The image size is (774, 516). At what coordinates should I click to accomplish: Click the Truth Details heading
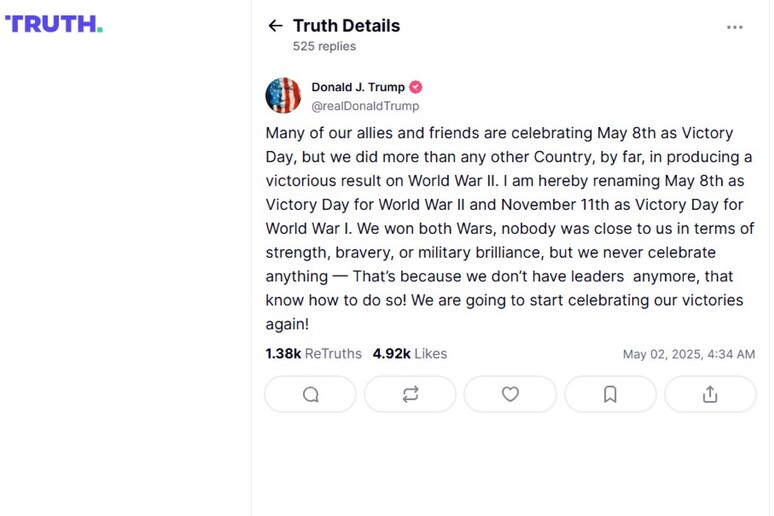(x=346, y=26)
